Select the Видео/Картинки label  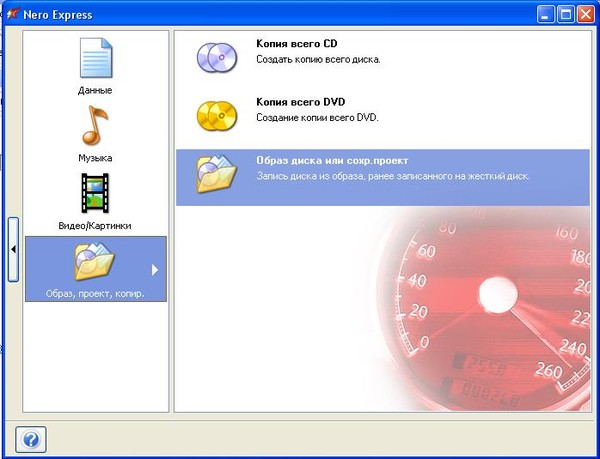(x=95, y=226)
